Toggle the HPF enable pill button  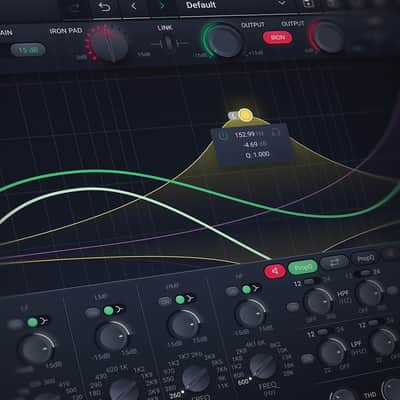(293, 307)
